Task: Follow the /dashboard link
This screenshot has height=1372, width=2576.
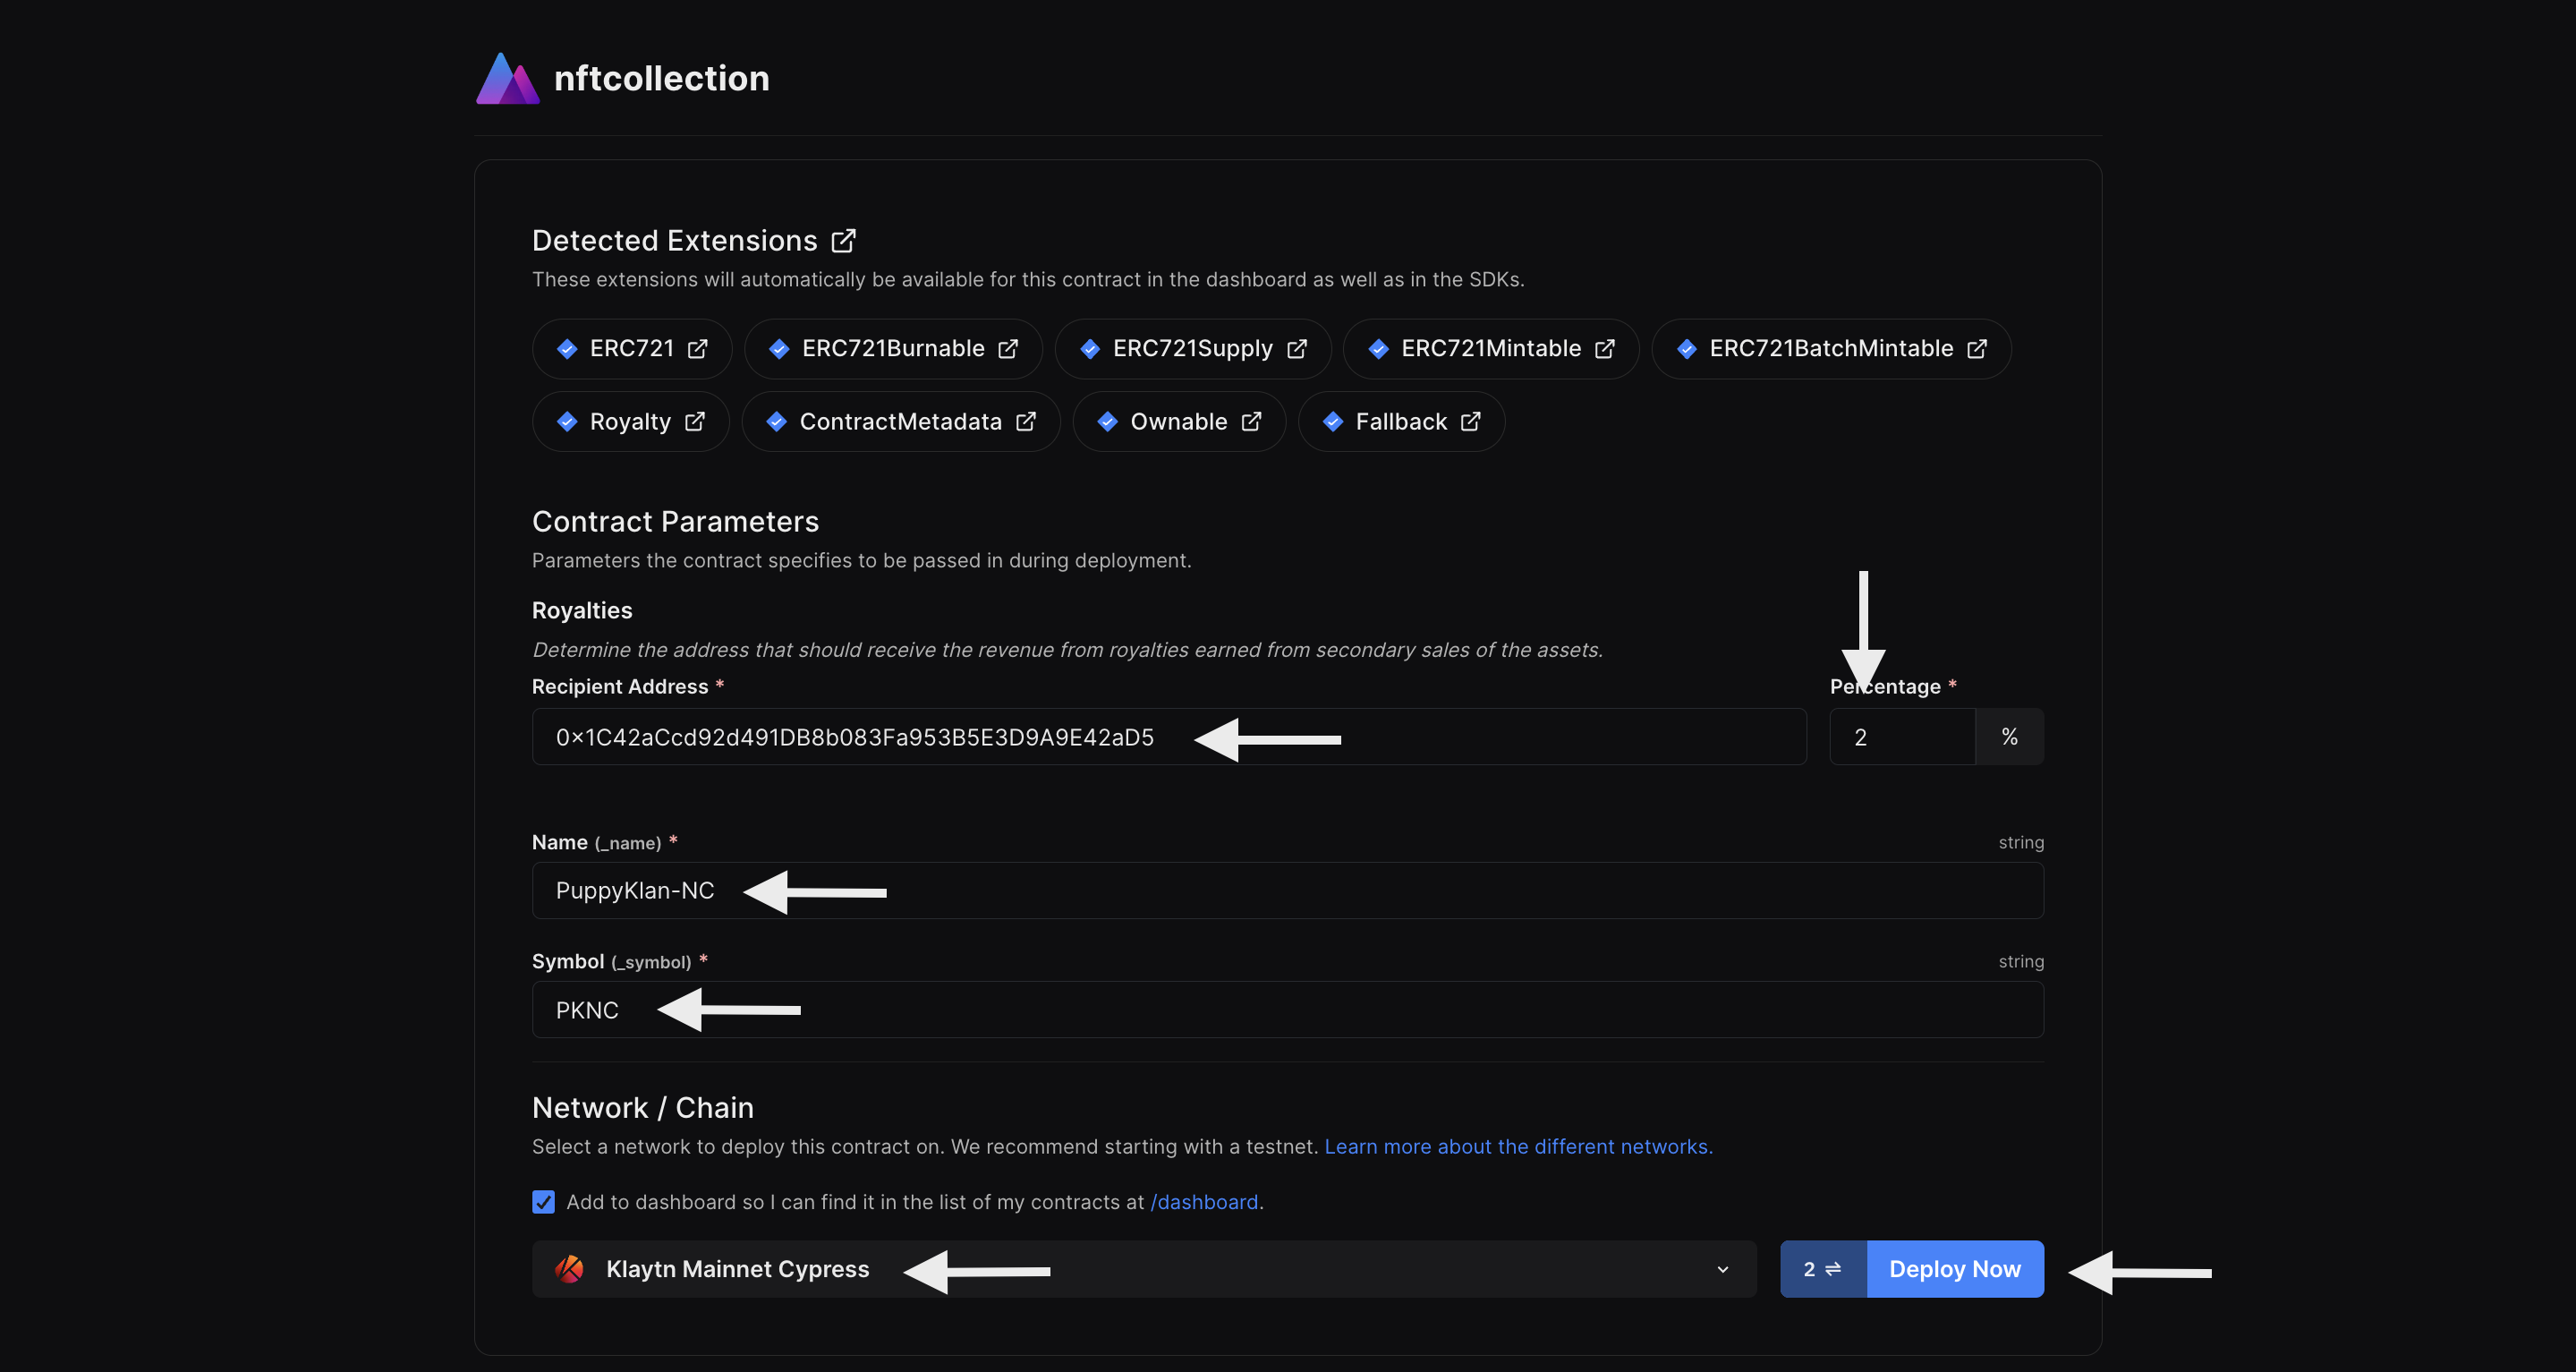Action: click(1204, 1202)
